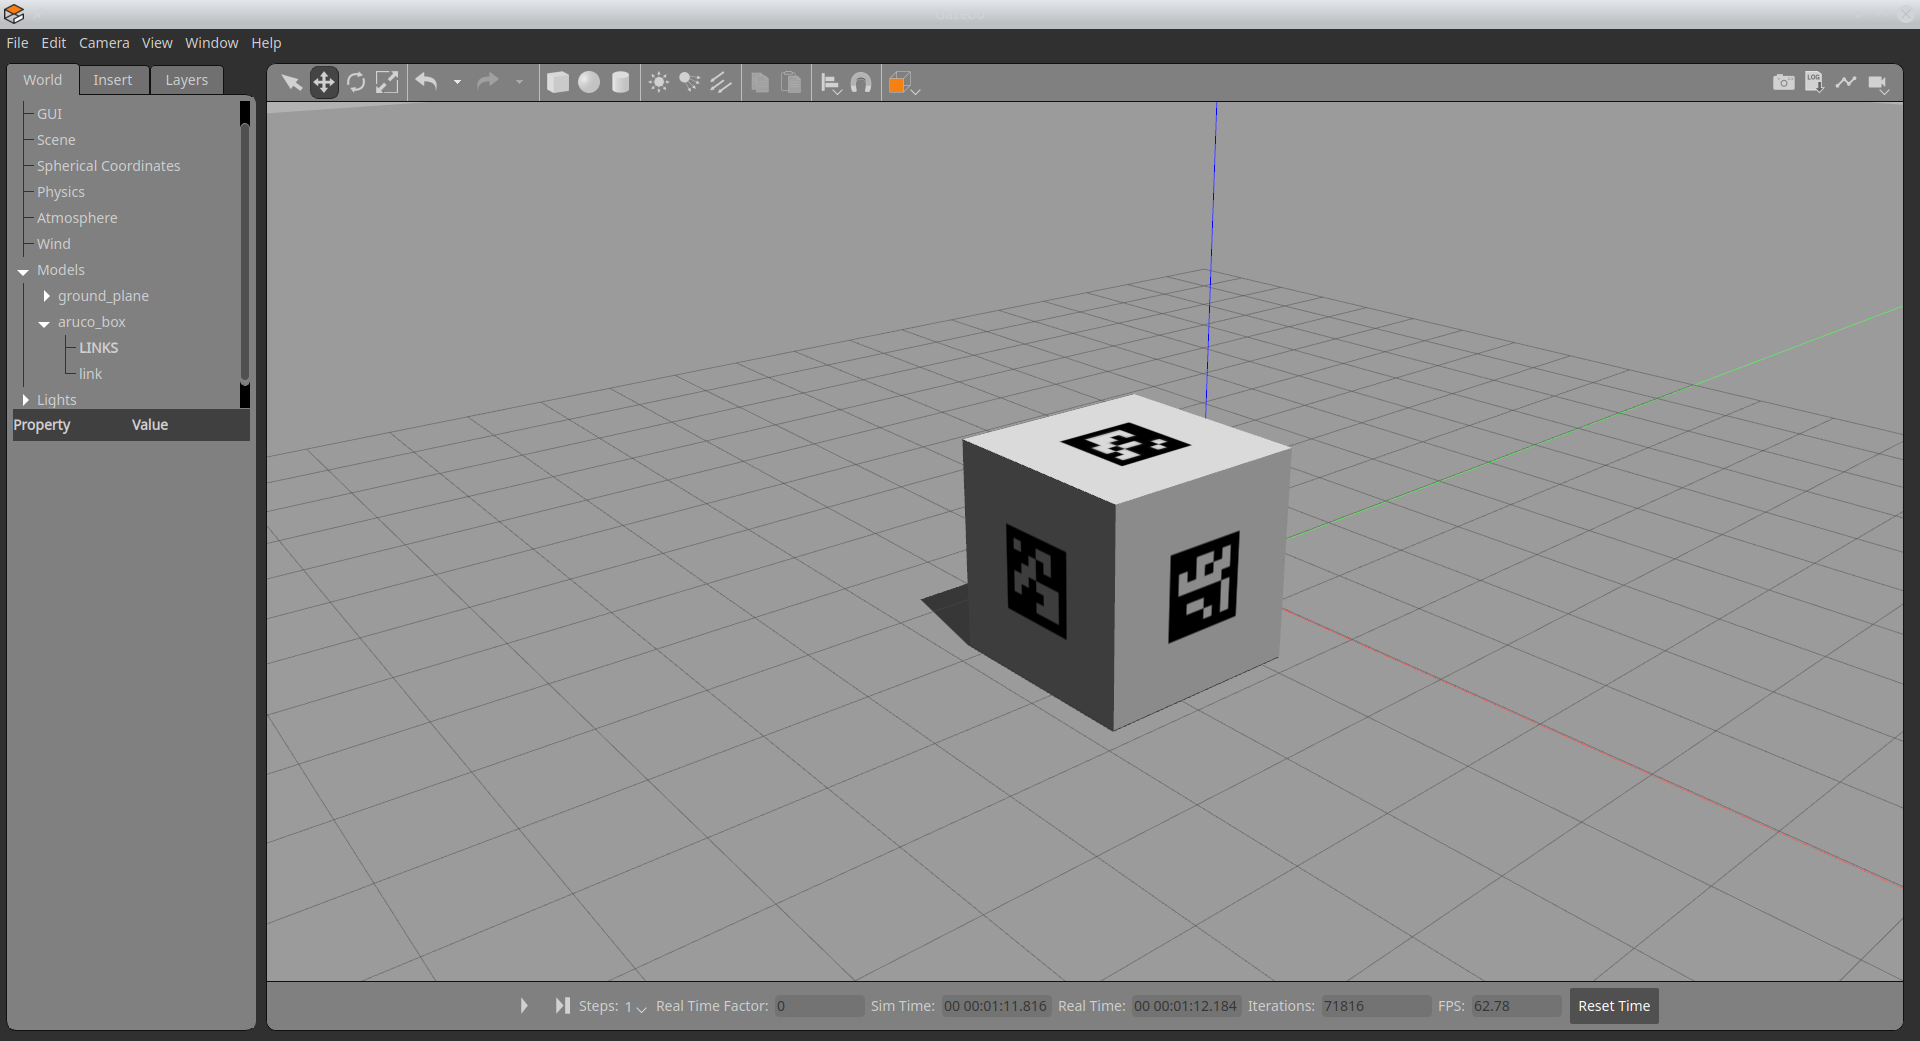Expand the ground_plane tree node
Image resolution: width=1920 pixels, height=1041 pixels.
pyautogui.click(x=46, y=296)
